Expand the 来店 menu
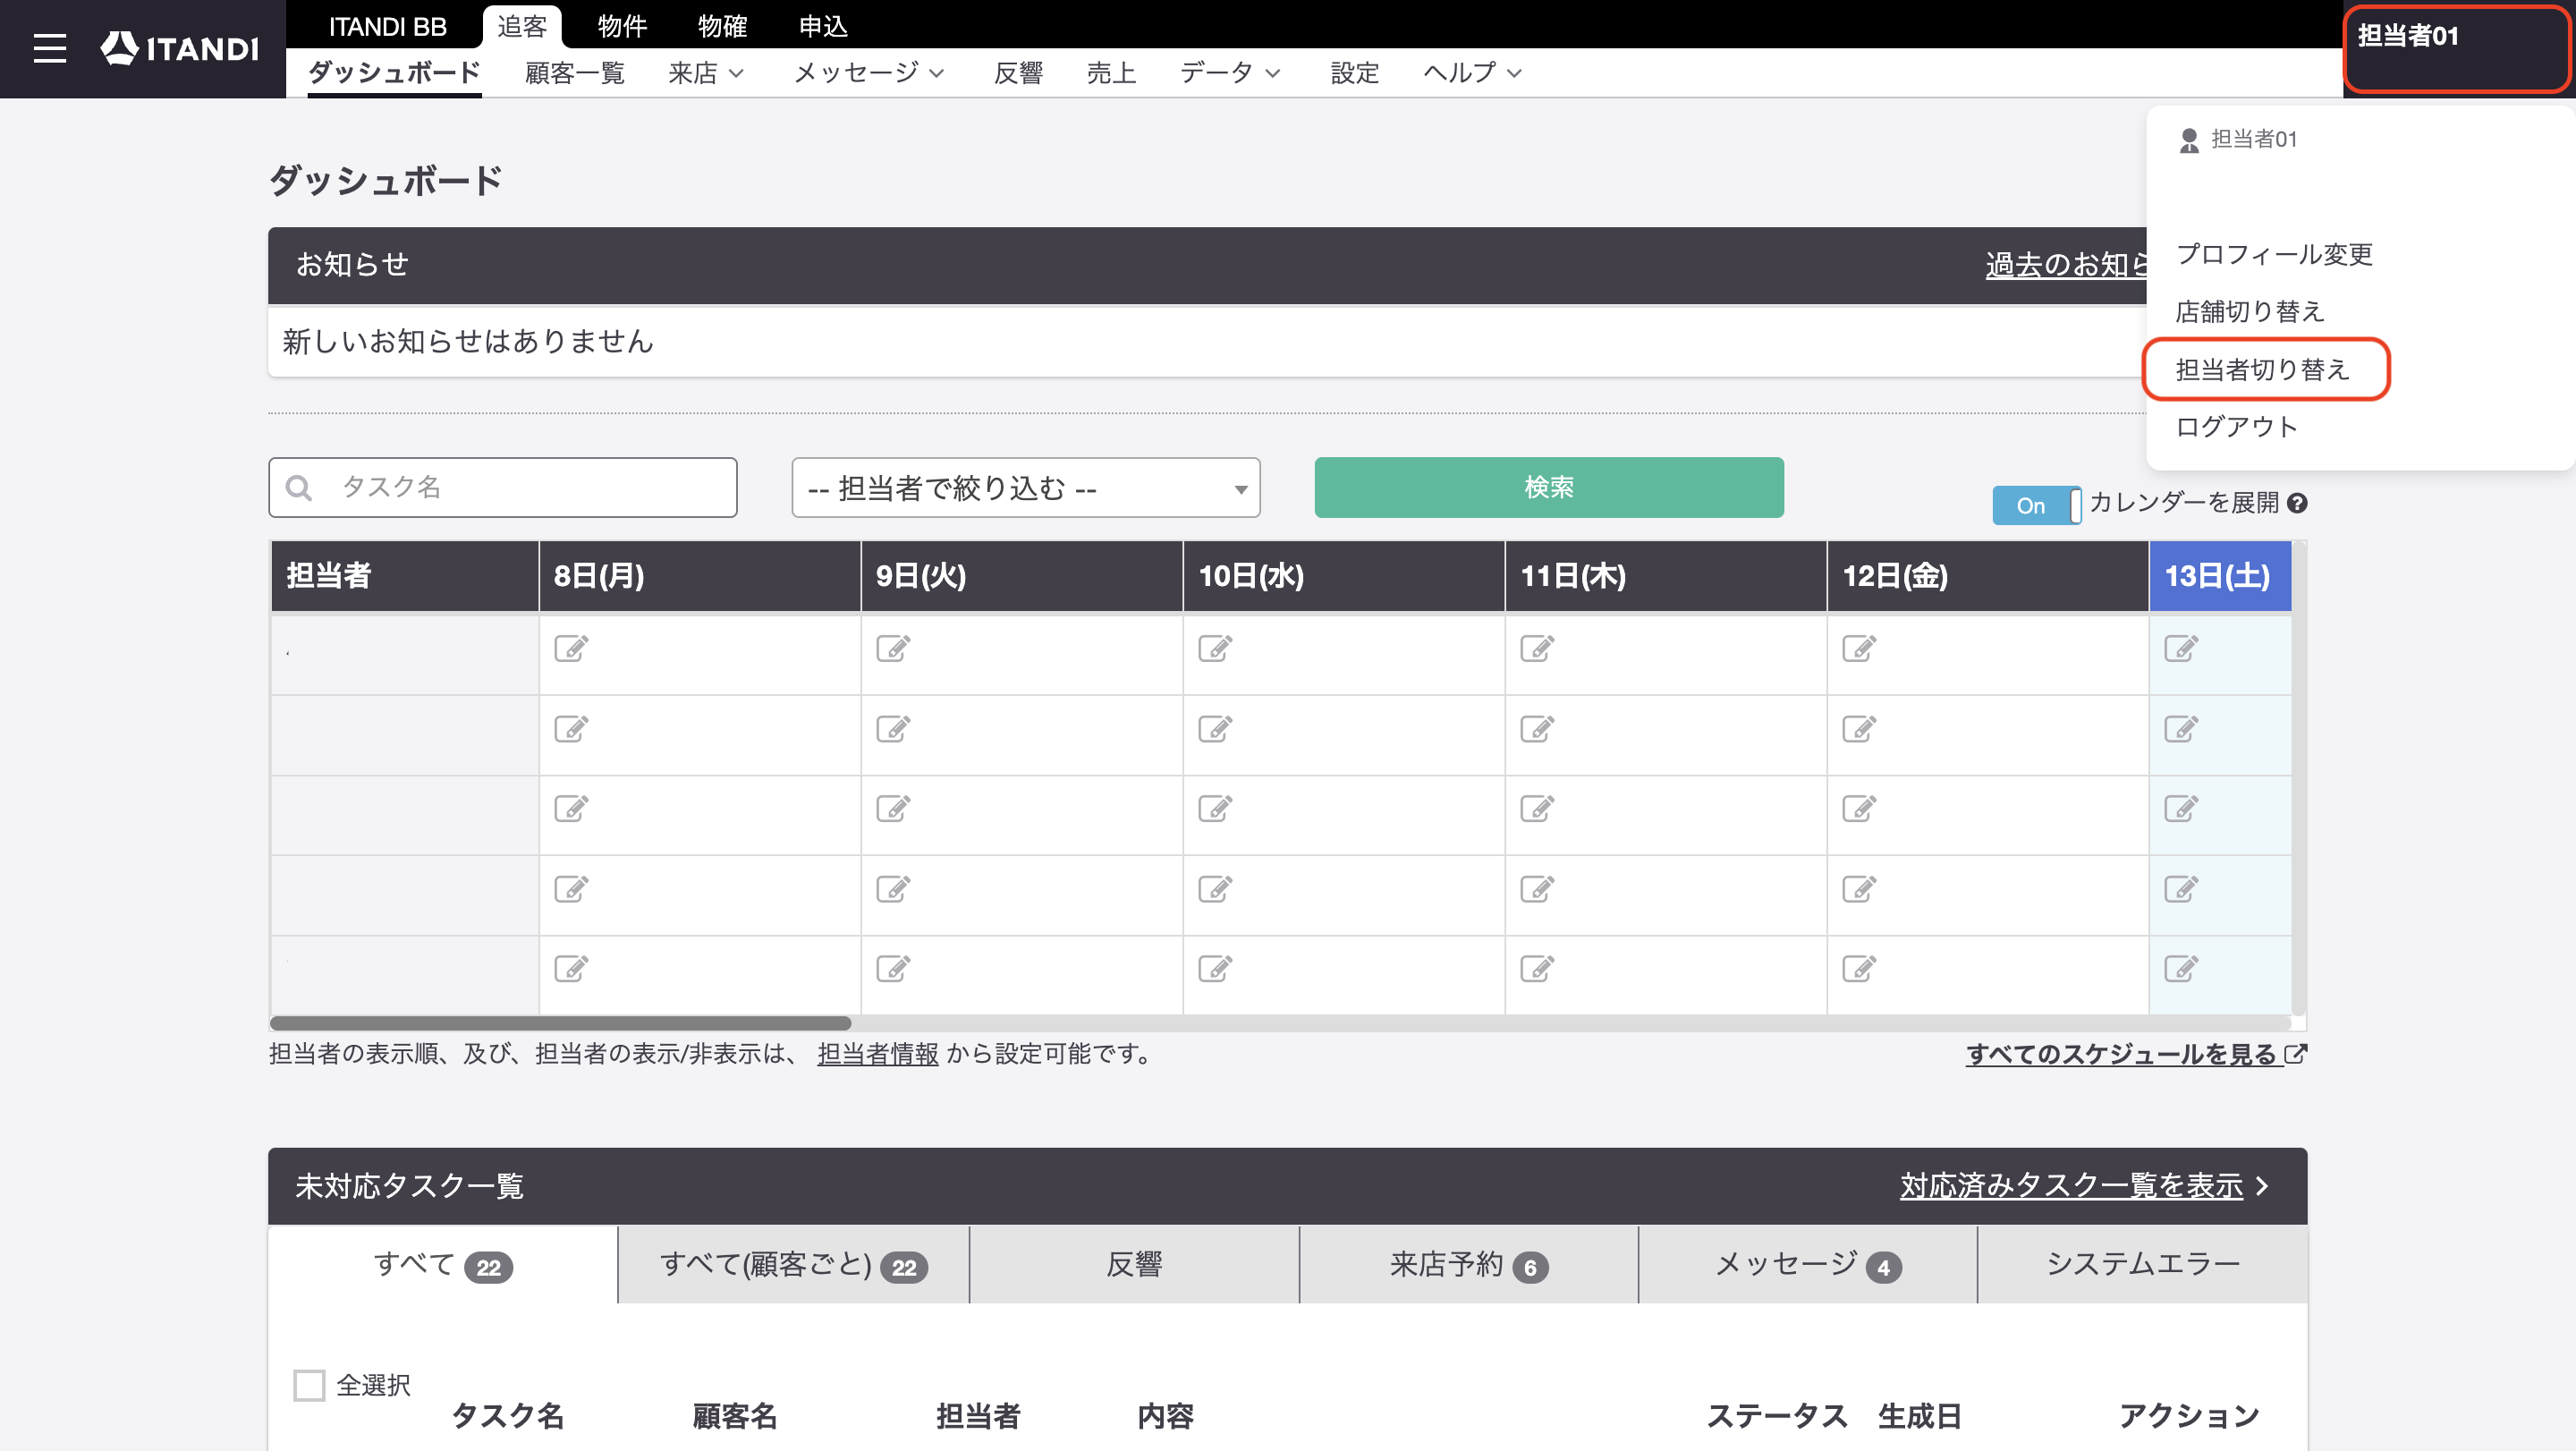This screenshot has height=1451, width=2576. pyautogui.click(x=706, y=73)
